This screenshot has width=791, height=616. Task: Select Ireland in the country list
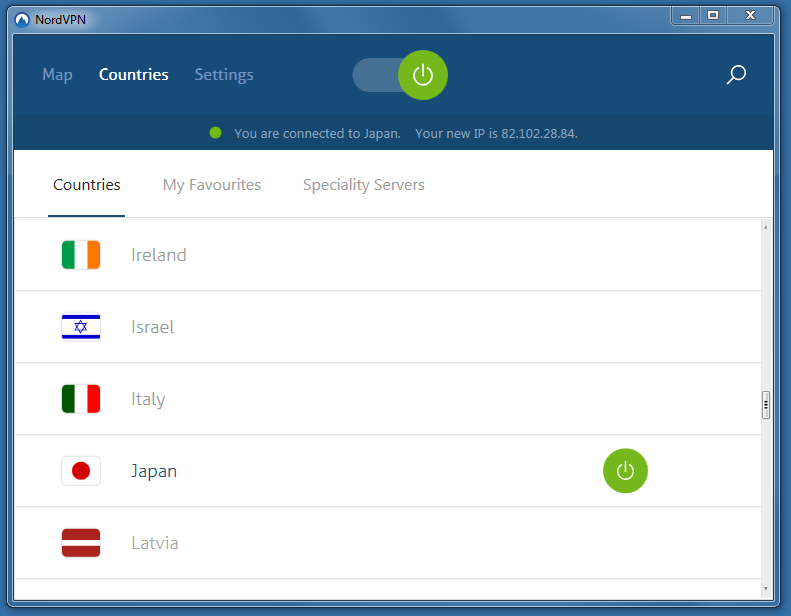coord(388,255)
